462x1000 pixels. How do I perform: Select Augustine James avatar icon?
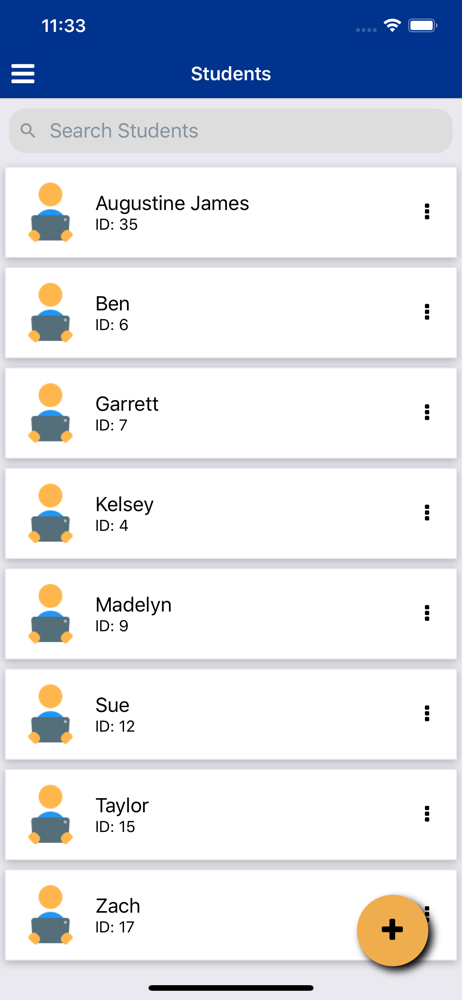[50, 212]
